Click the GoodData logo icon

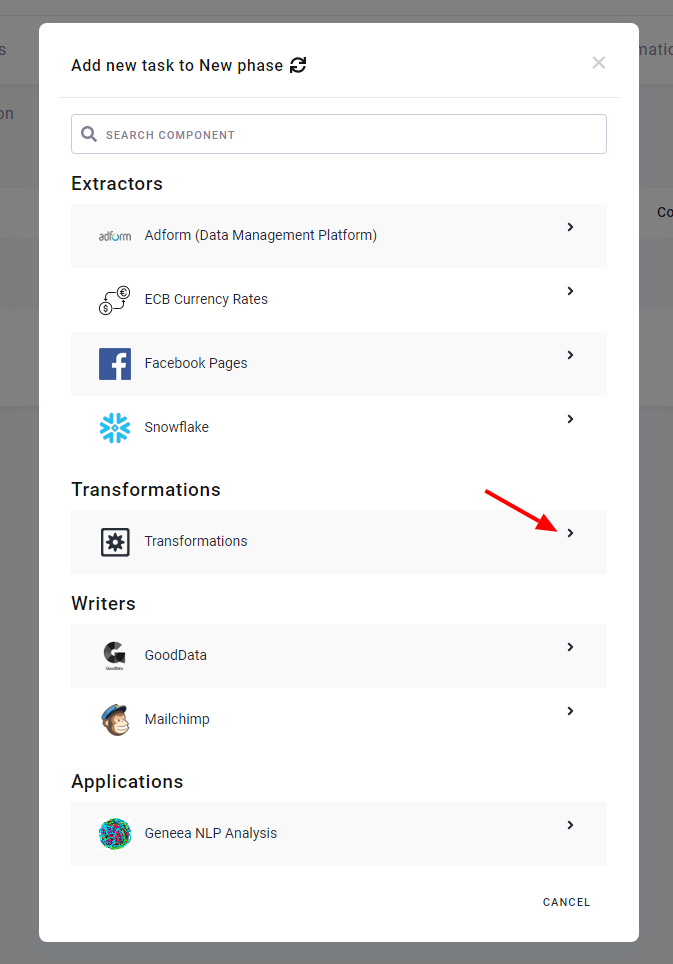[x=114, y=656]
